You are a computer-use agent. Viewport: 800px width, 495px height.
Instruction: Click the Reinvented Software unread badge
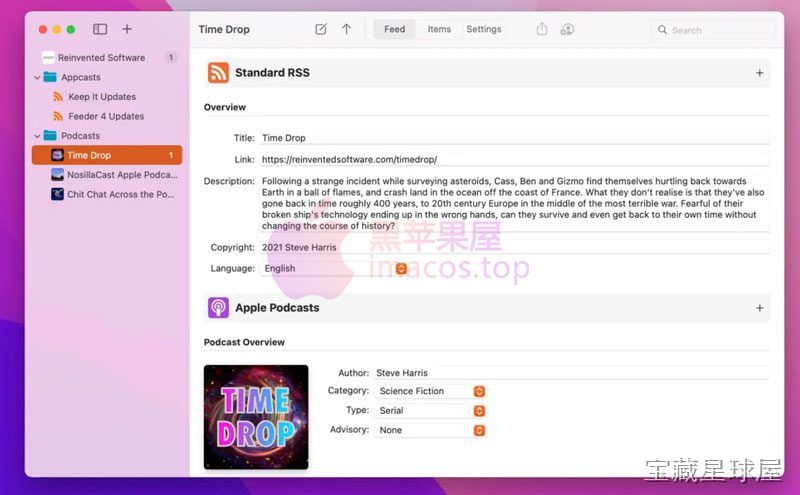coord(171,58)
